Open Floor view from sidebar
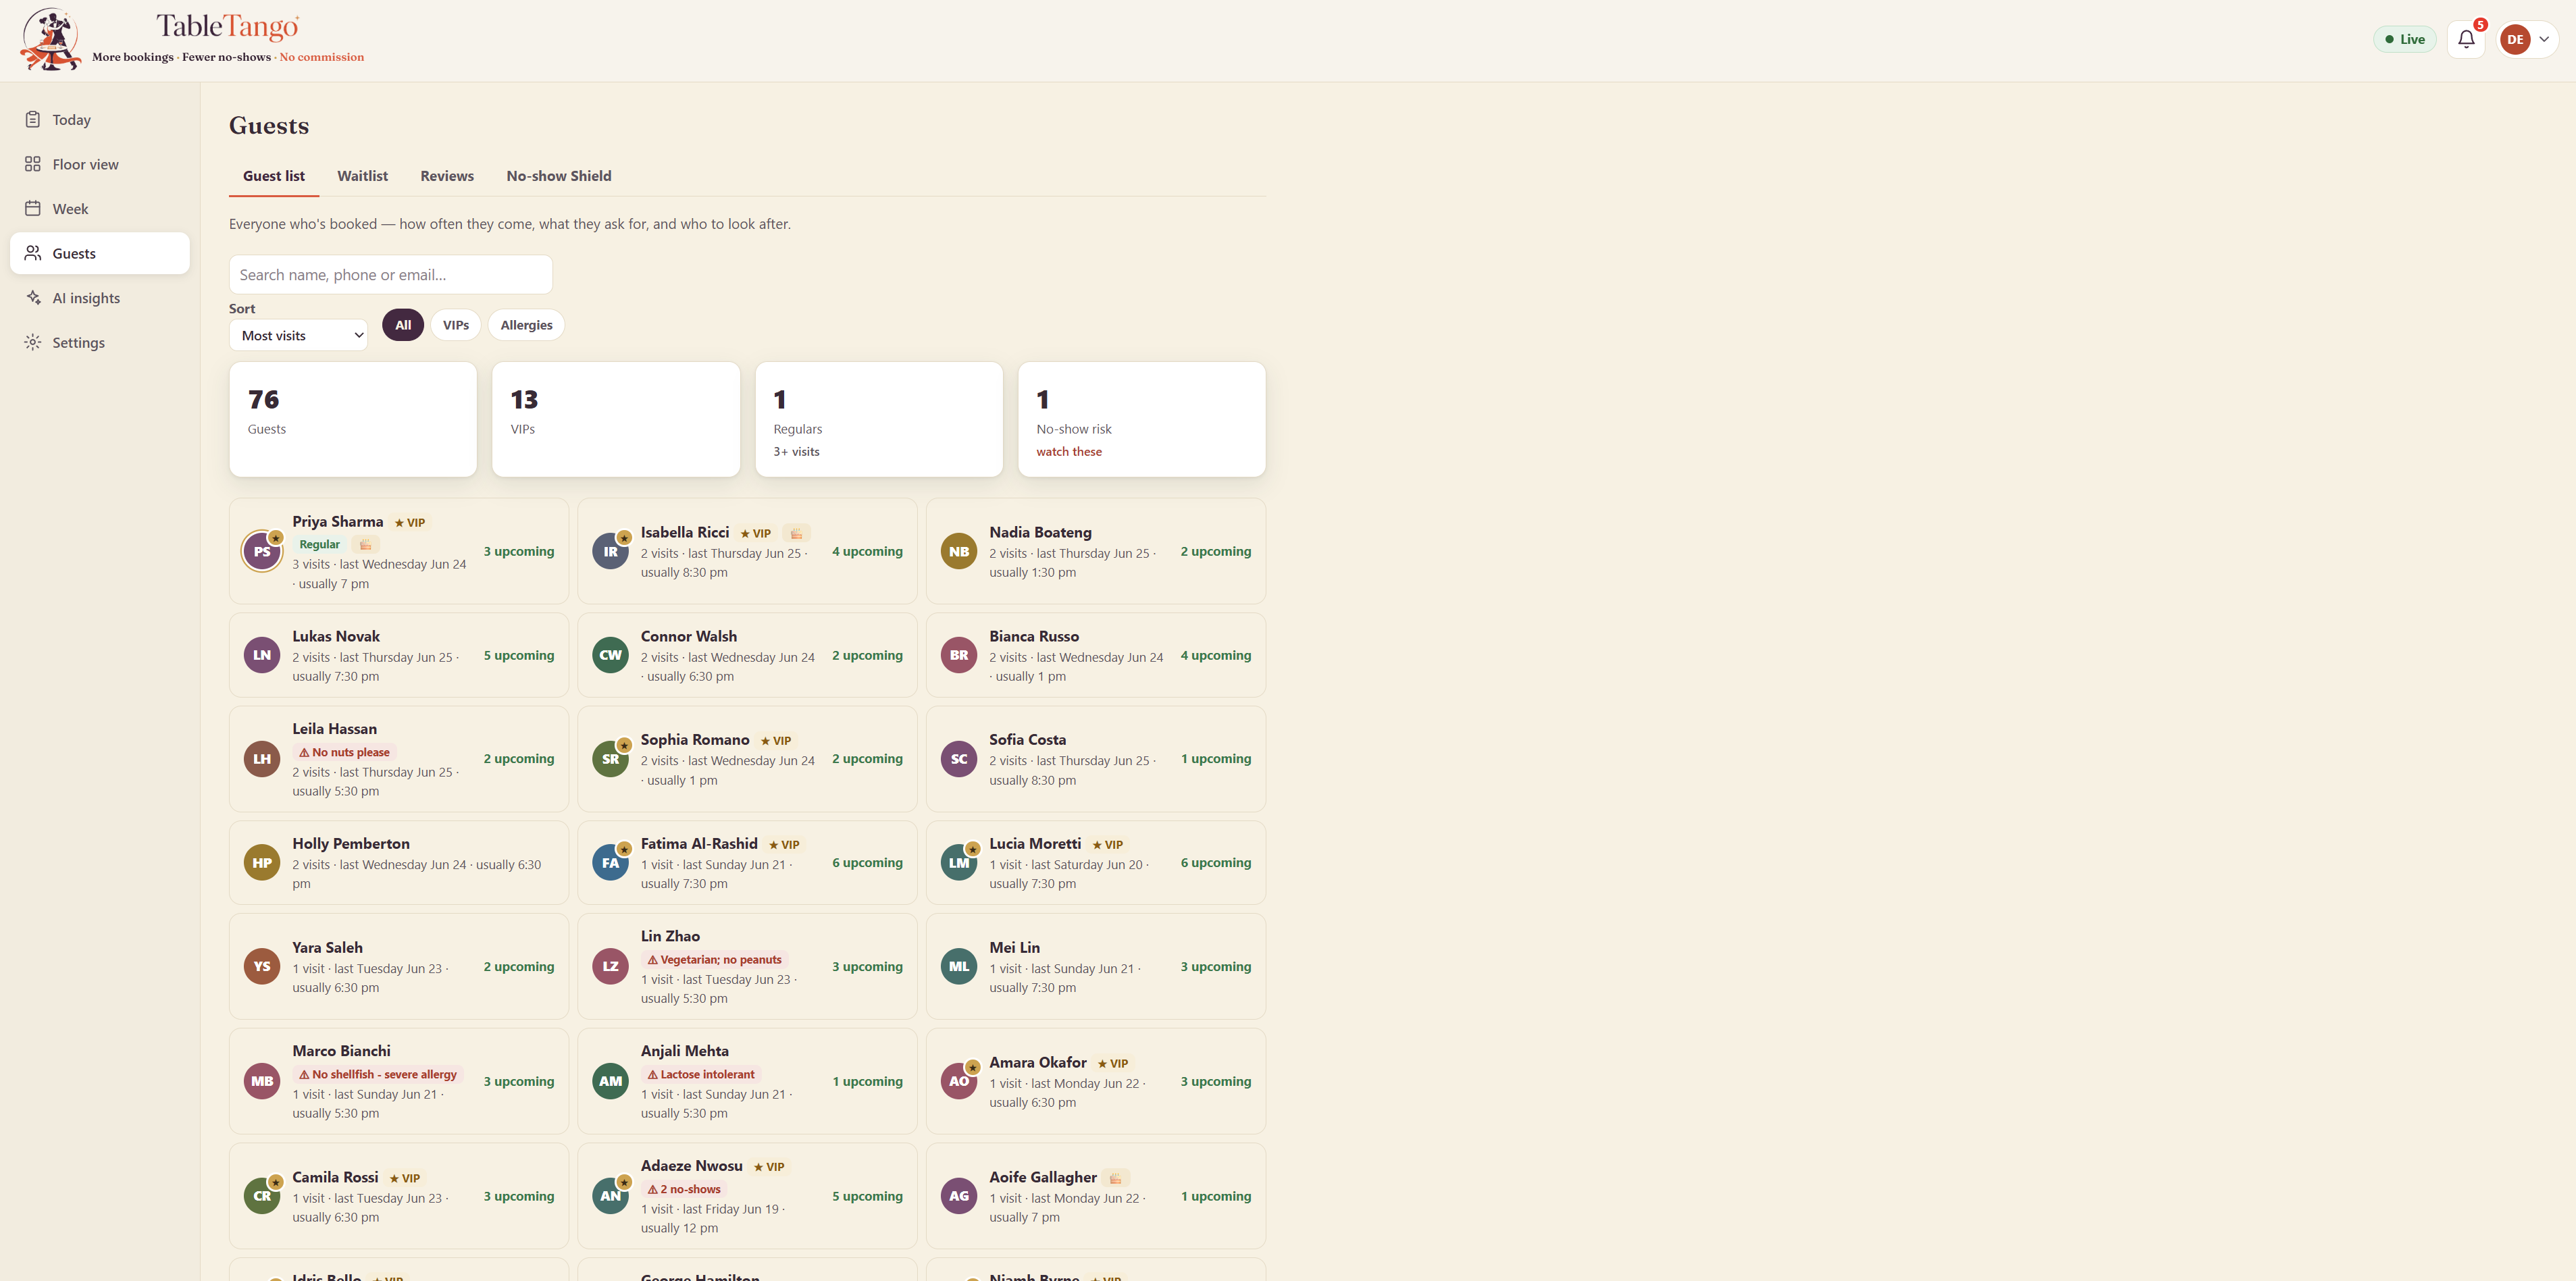 click(100, 164)
